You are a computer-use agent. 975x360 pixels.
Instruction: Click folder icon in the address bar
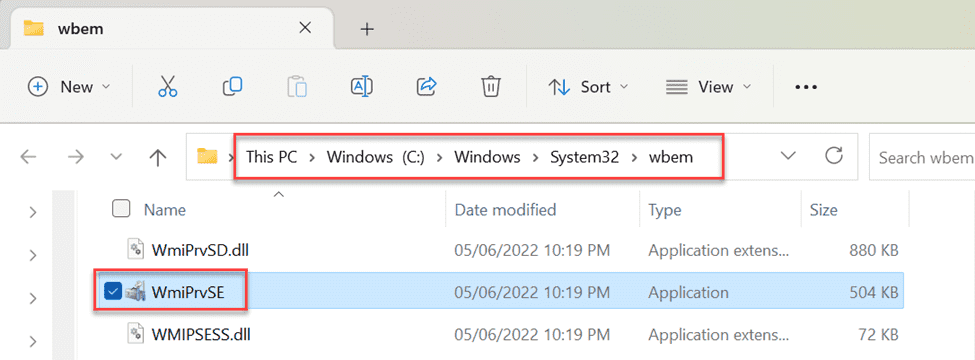click(x=206, y=156)
